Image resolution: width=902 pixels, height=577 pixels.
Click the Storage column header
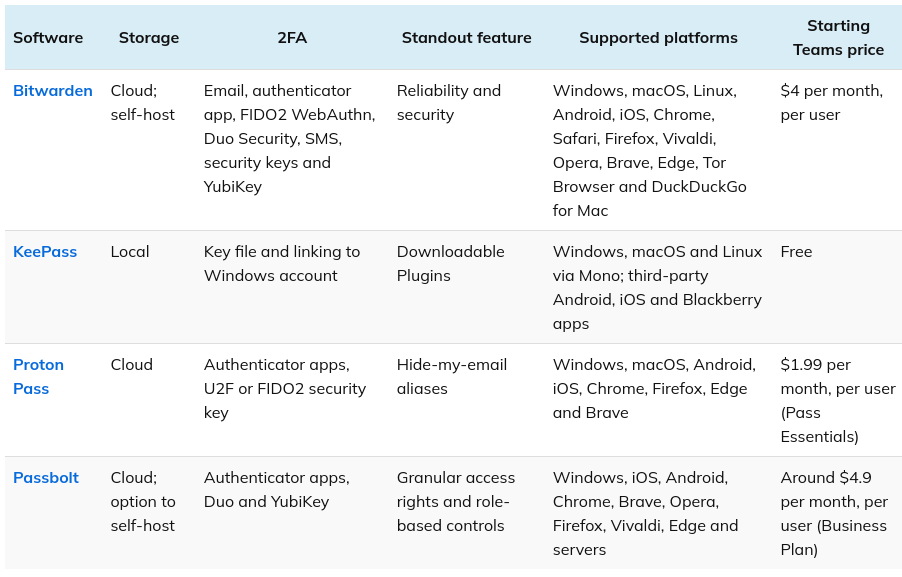[148, 38]
